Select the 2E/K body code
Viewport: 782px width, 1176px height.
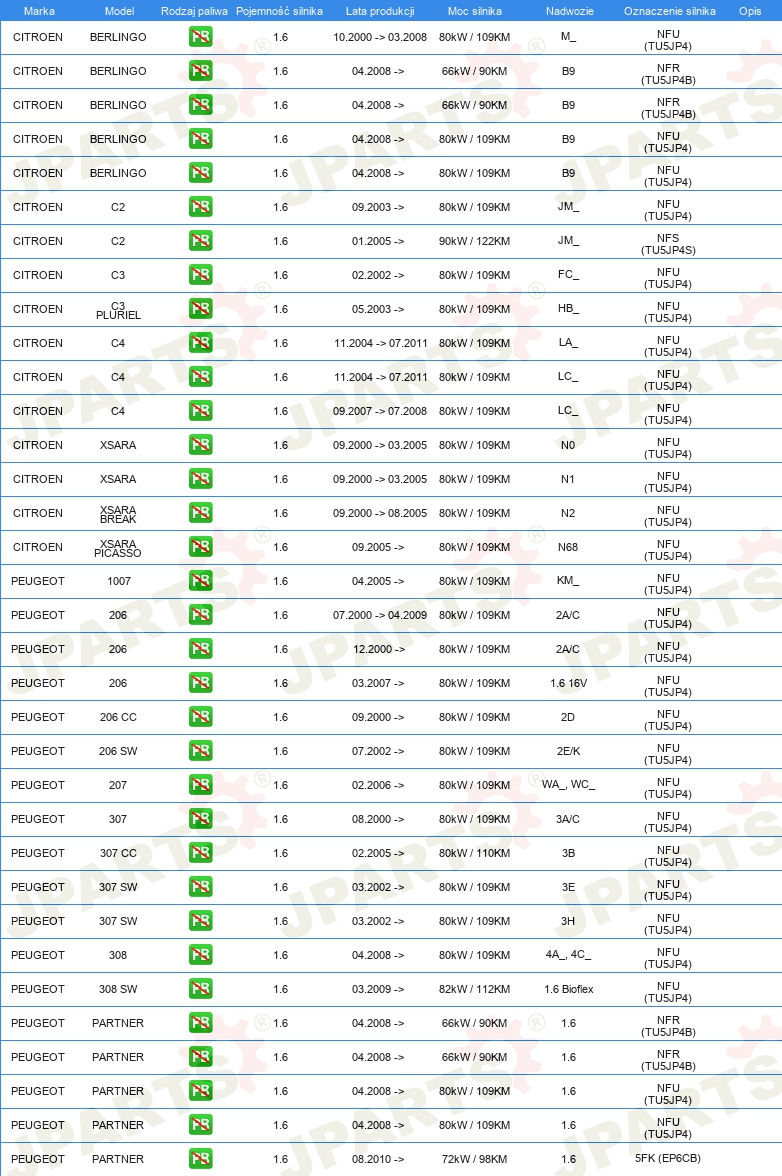point(568,751)
